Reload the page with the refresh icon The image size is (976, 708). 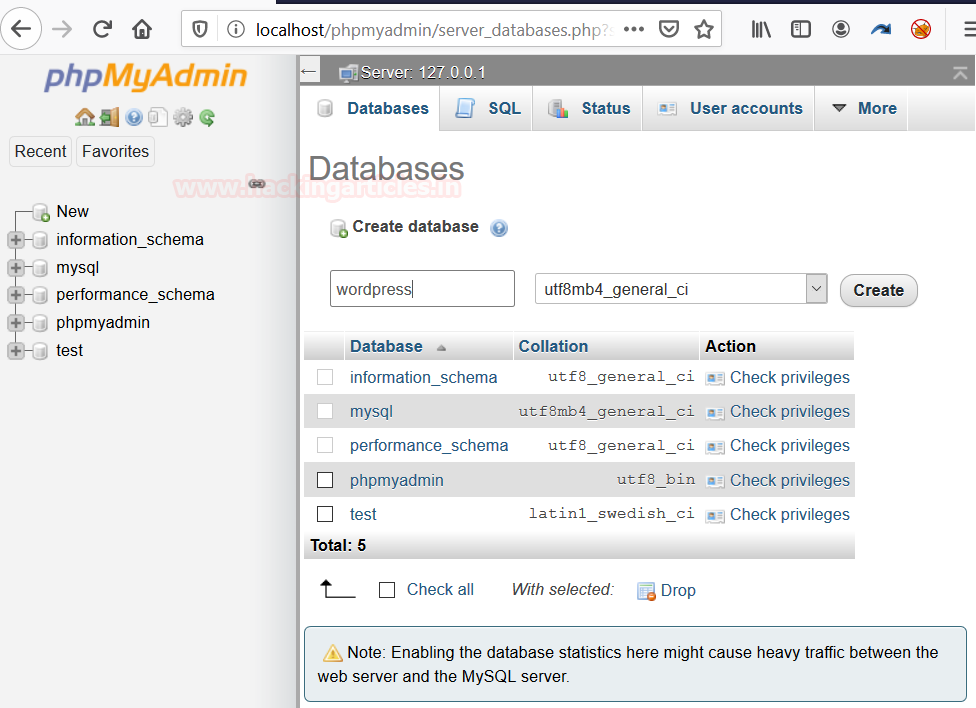(x=102, y=29)
